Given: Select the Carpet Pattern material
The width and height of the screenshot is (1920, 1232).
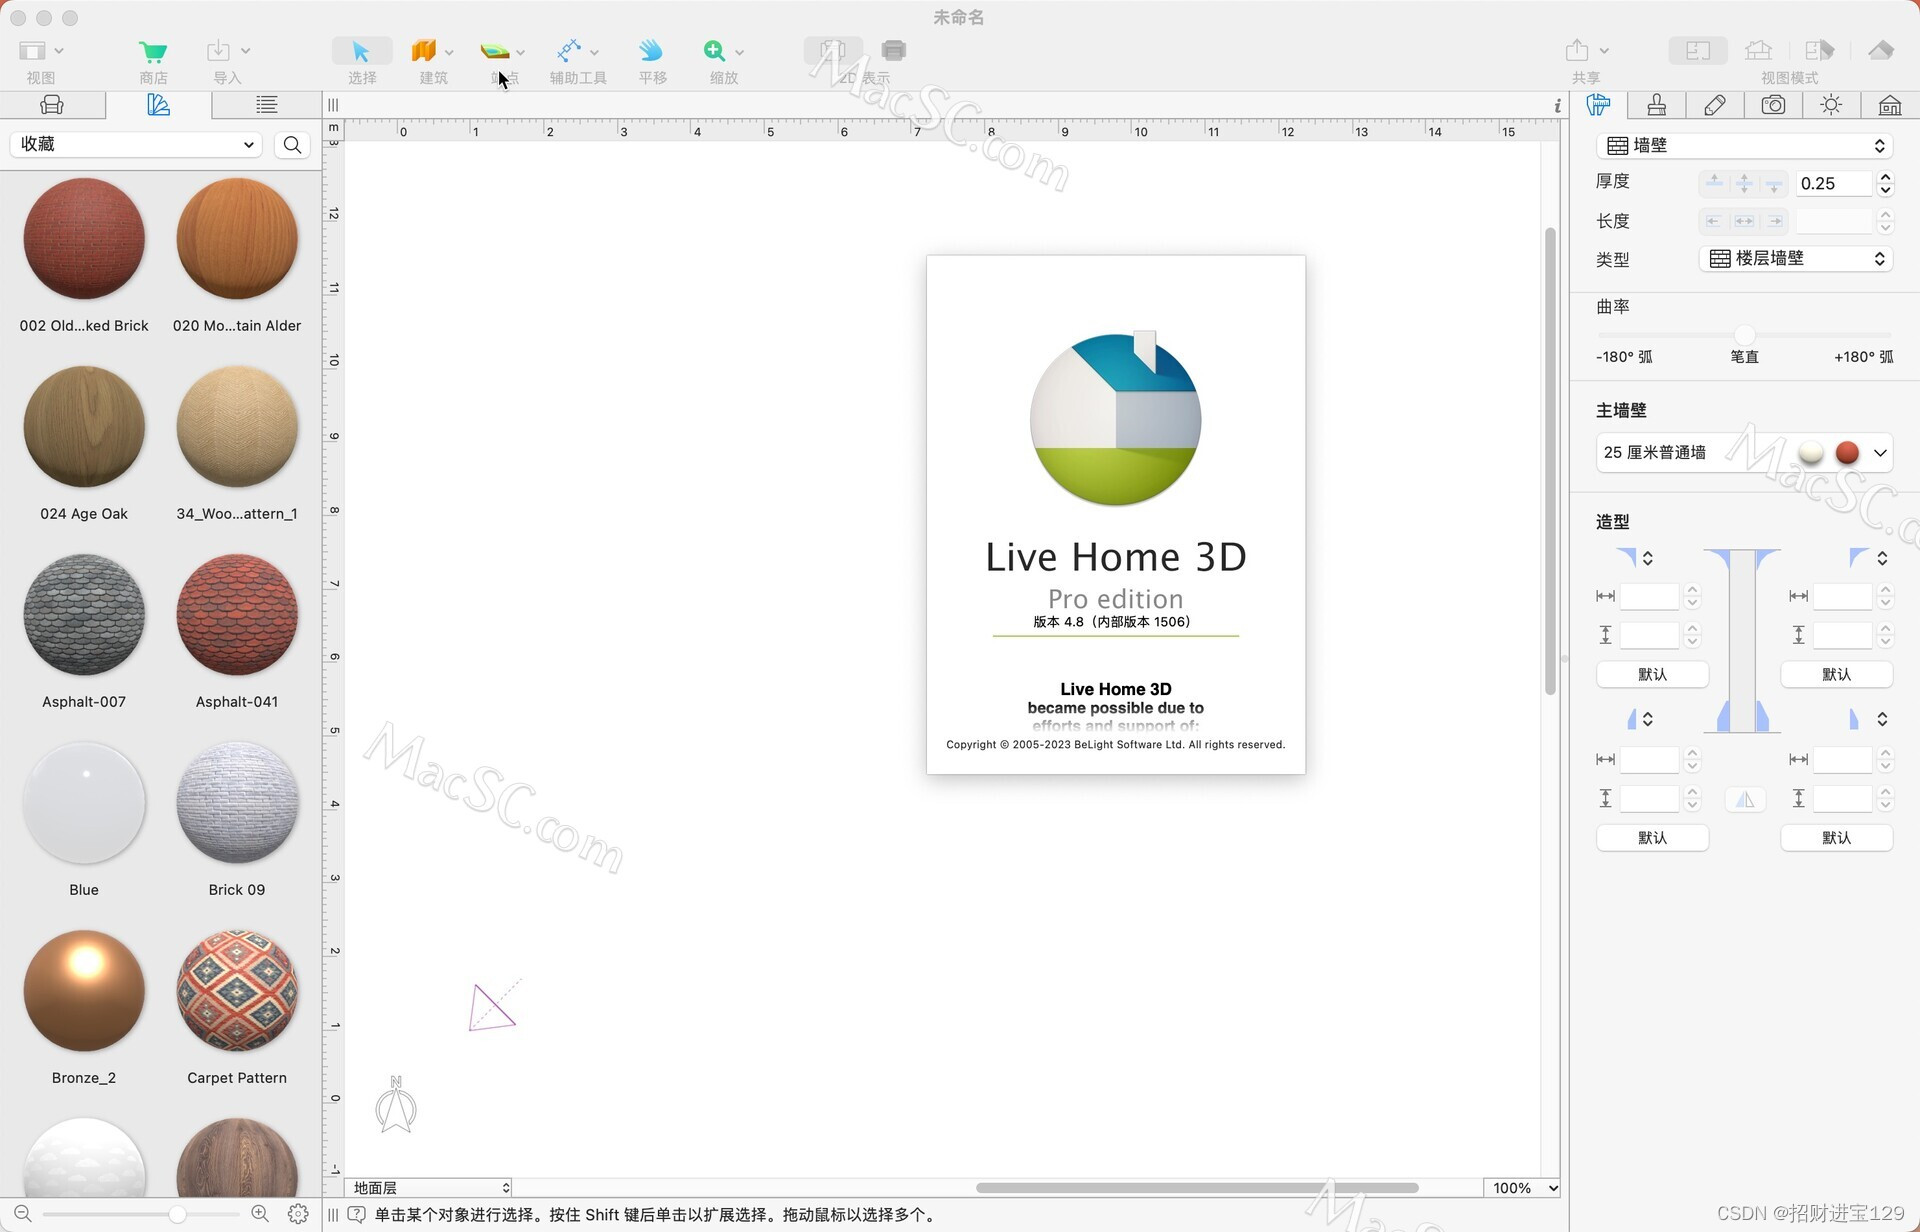Looking at the screenshot, I should pos(237,991).
